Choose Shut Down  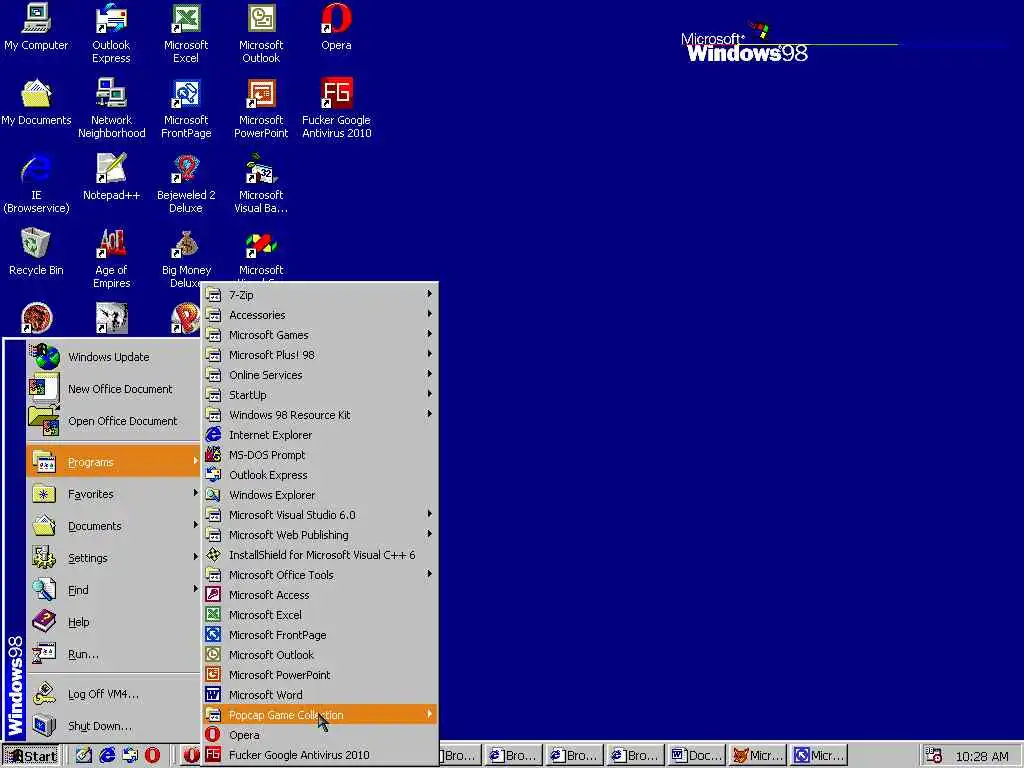(x=114, y=726)
